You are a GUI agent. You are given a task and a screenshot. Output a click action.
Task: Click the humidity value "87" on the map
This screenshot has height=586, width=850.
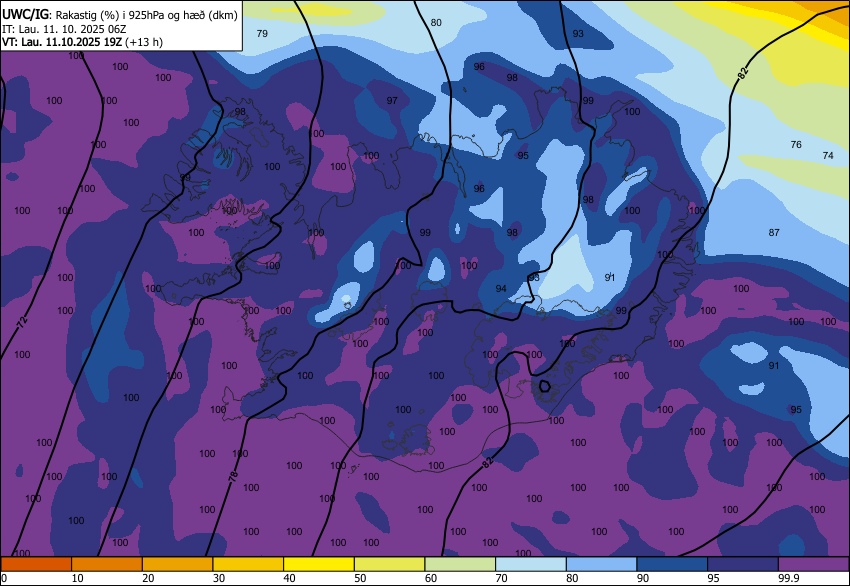tap(774, 233)
